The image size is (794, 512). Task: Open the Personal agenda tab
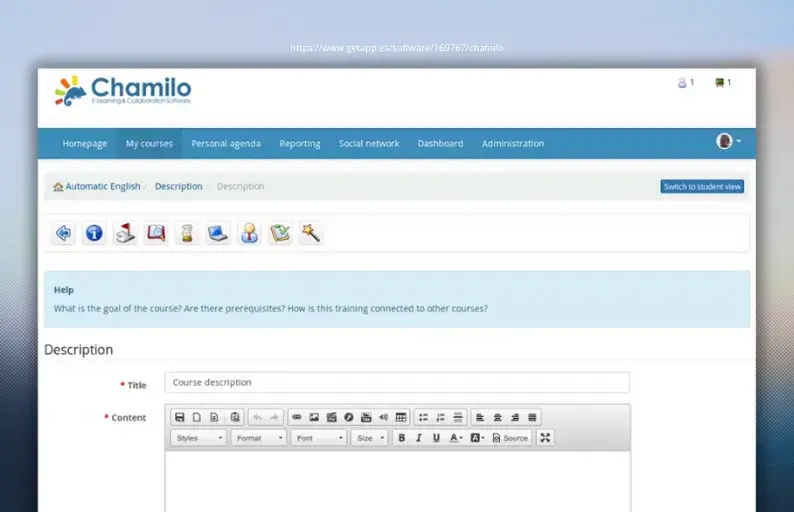pos(226,143)
